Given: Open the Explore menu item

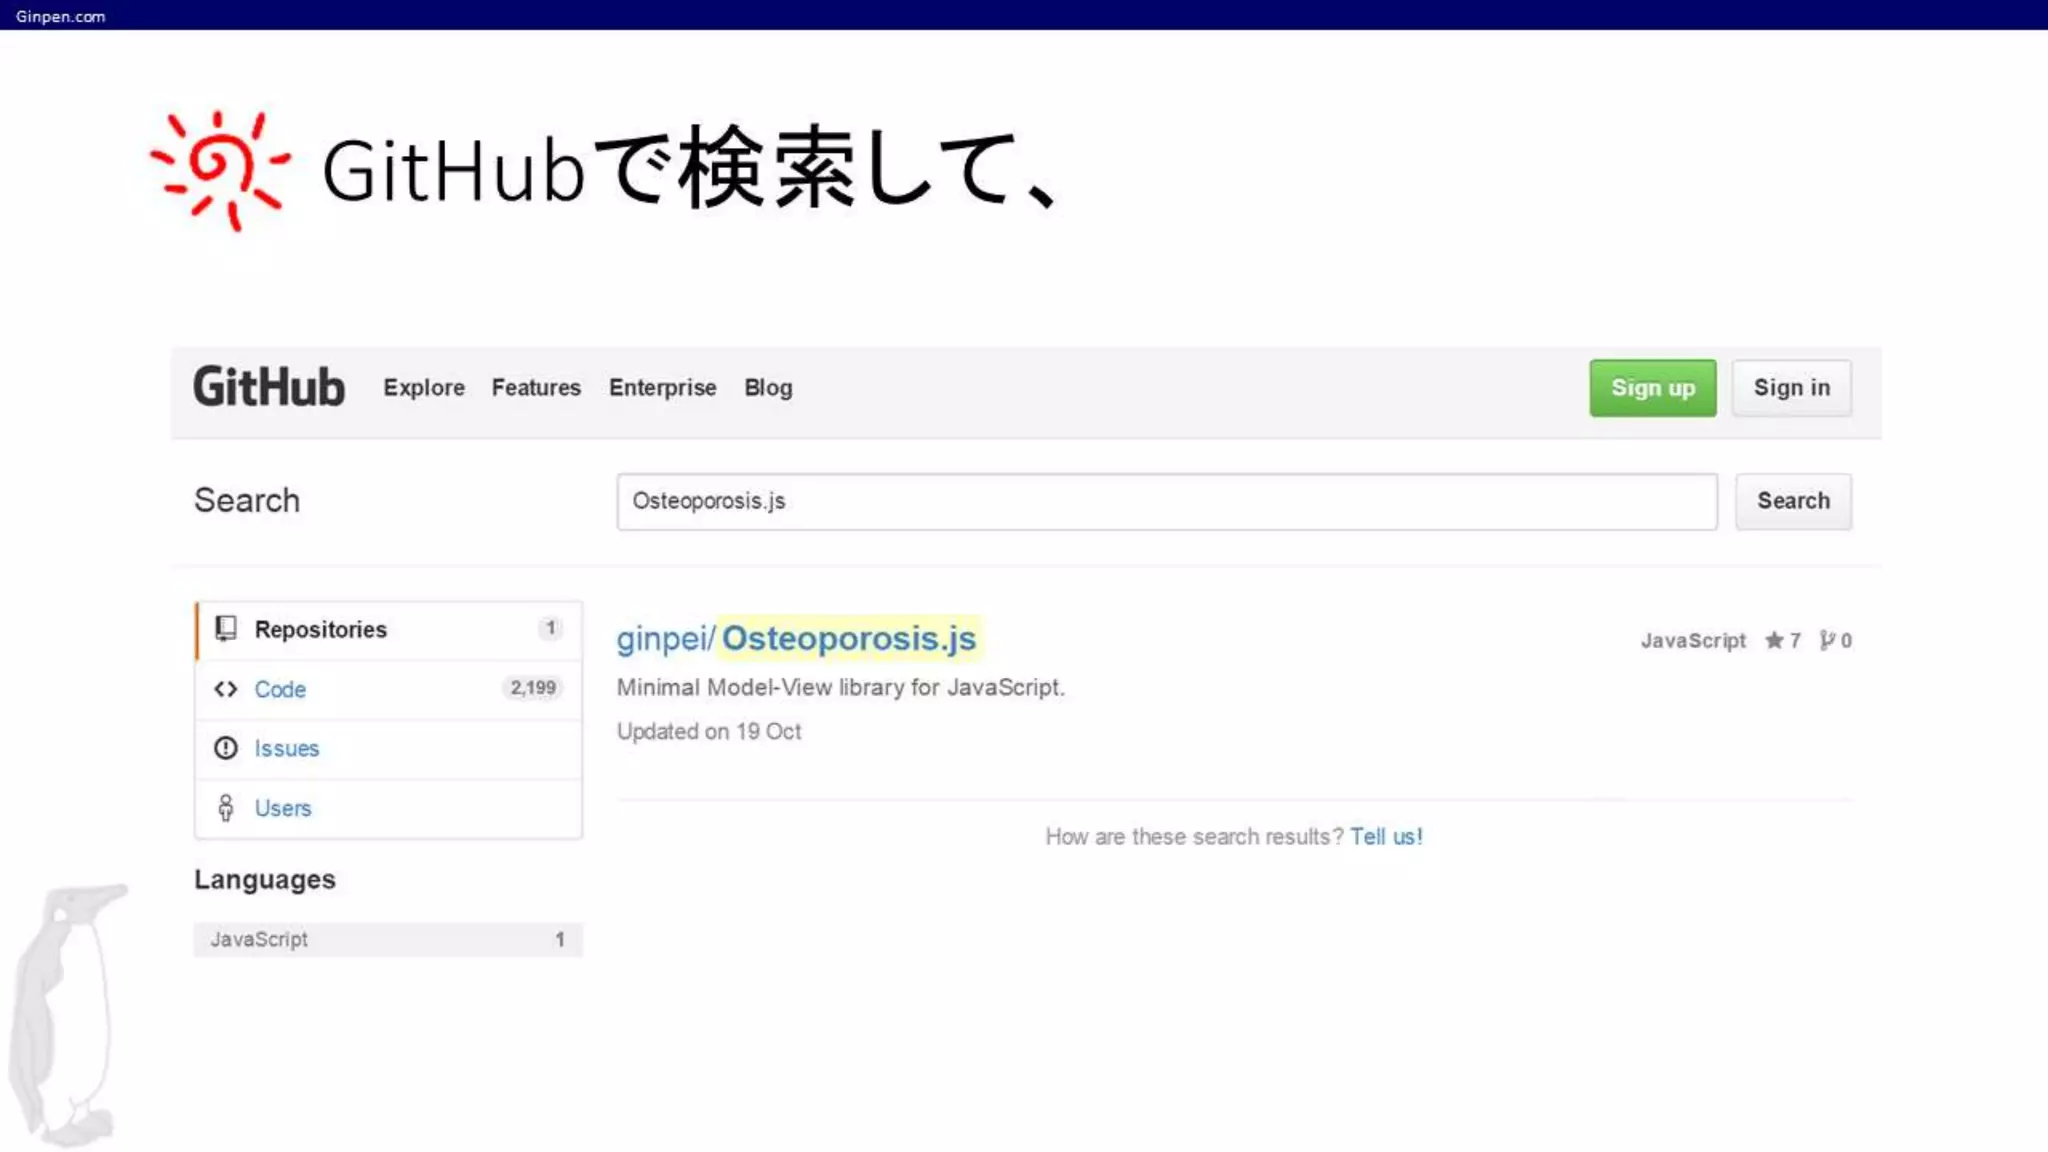Looking at the screenshot, I should pyautogui.click(x=424, y=388).
